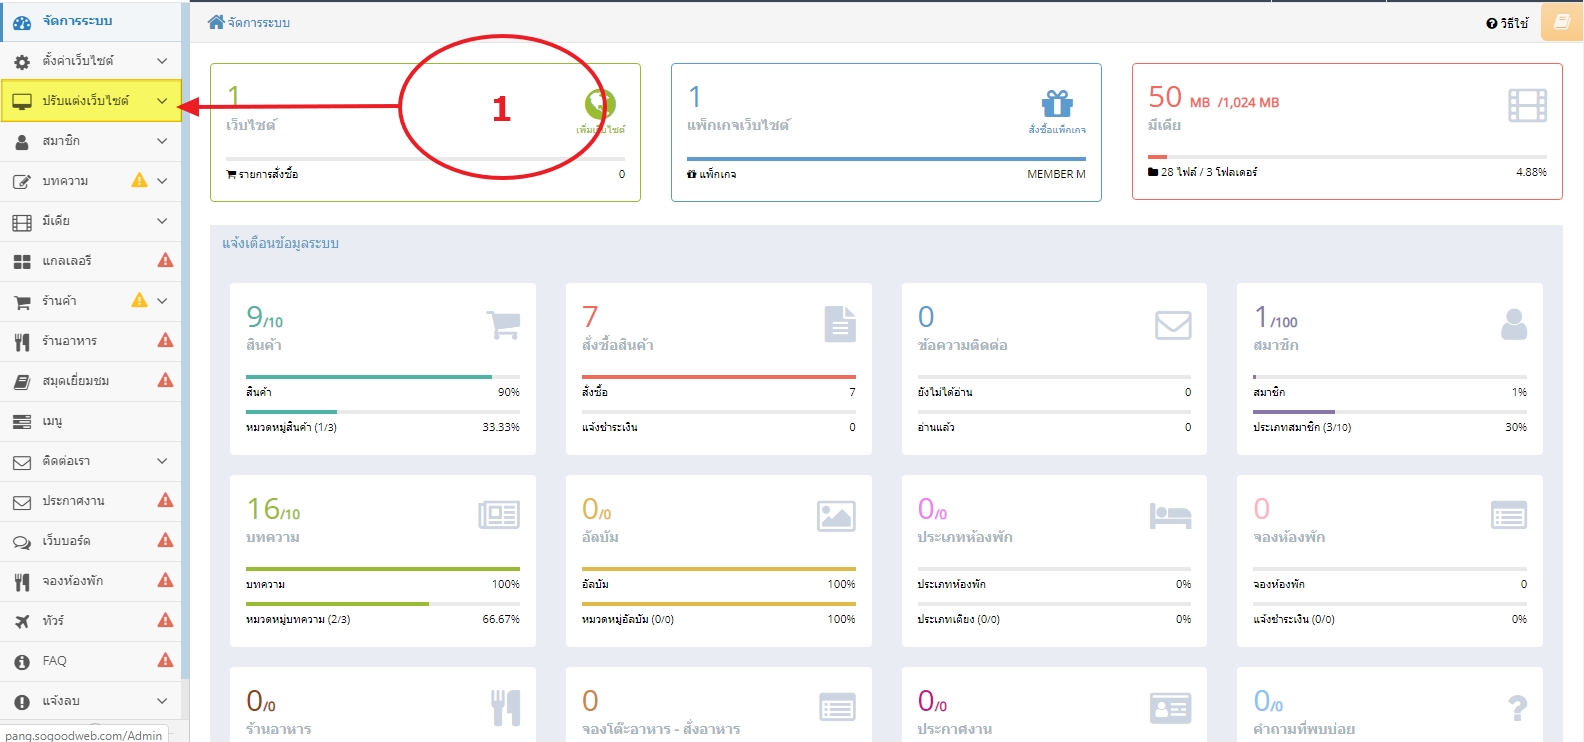Open the ประกาศงาน sidebar item
Screen dimensions: 1584x742
pyautogui.click(x=90, y=501)
